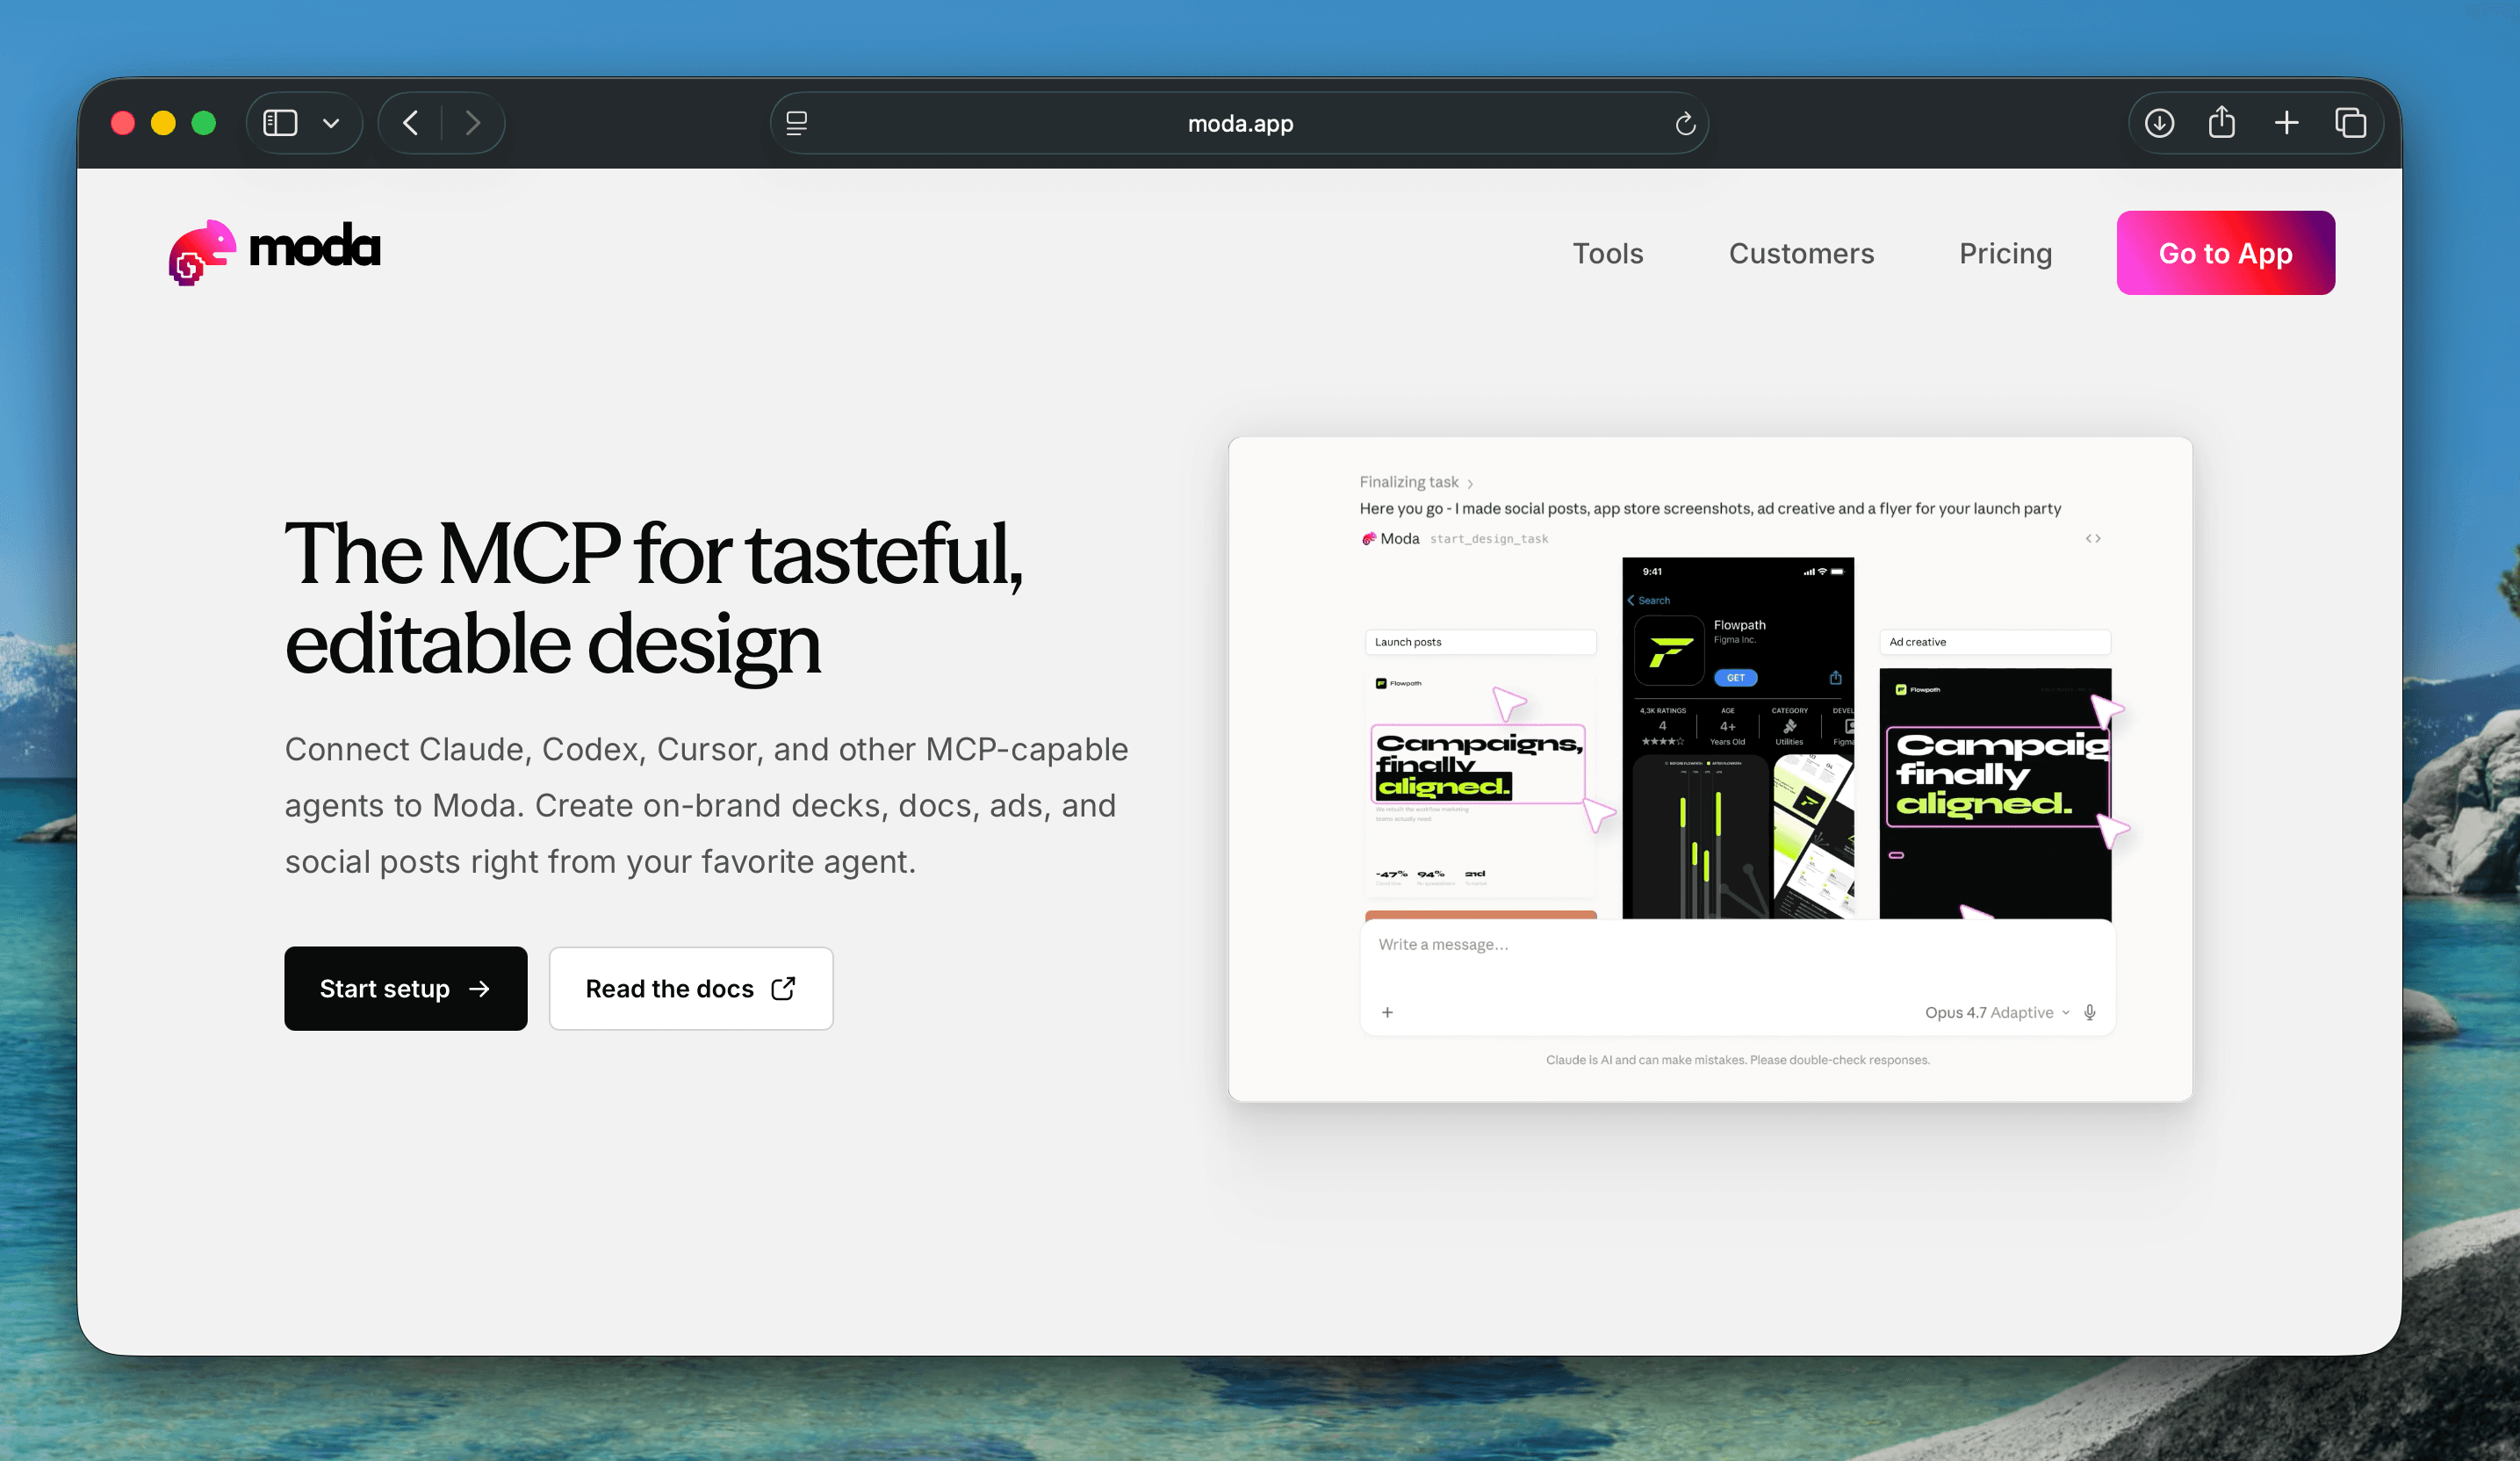
Task: Click the microphone icon in chat box
Action: pyautogui.click(x=2089, y=1012)
